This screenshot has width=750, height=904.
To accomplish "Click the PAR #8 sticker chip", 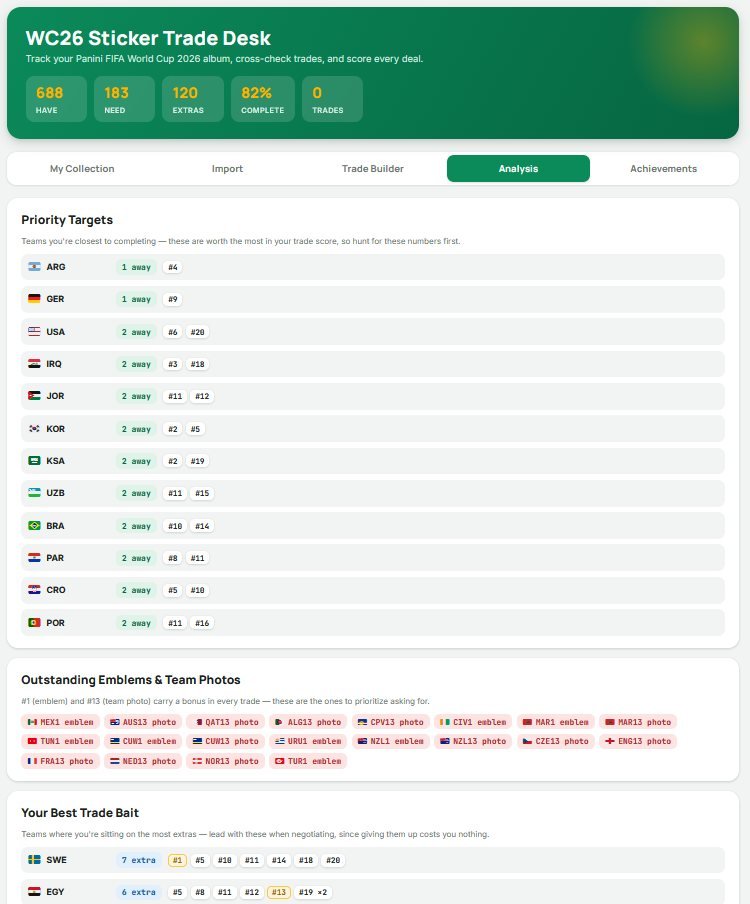I will pos(173,558).
